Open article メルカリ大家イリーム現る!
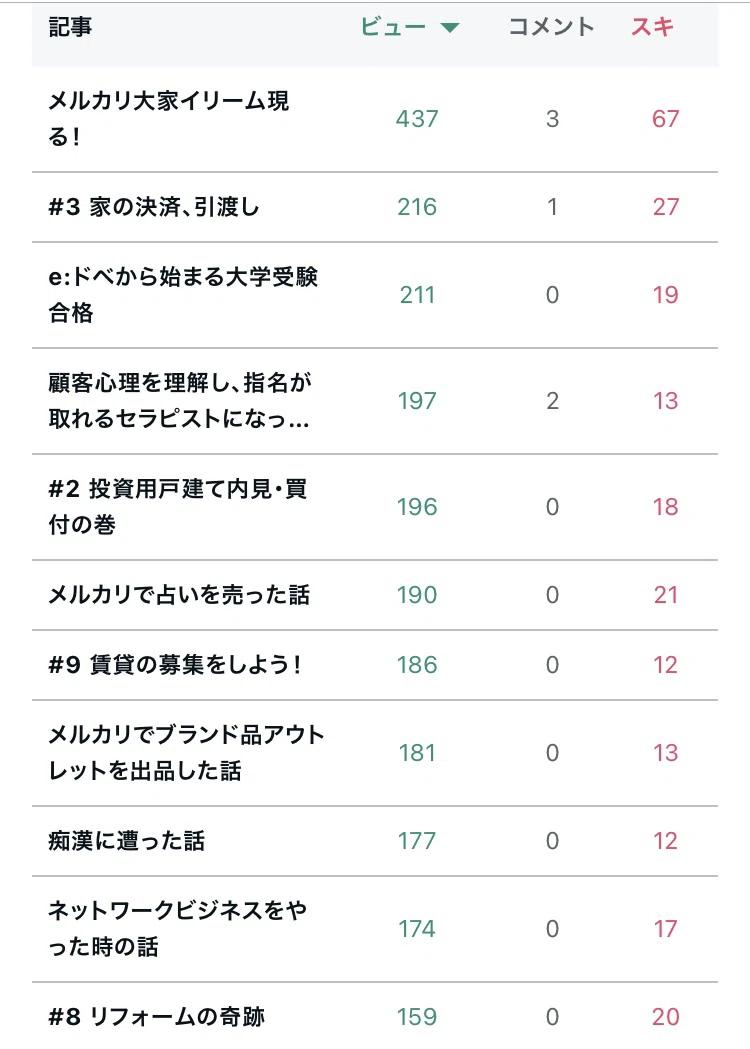 pyautogui.click(x=169, y=118)
